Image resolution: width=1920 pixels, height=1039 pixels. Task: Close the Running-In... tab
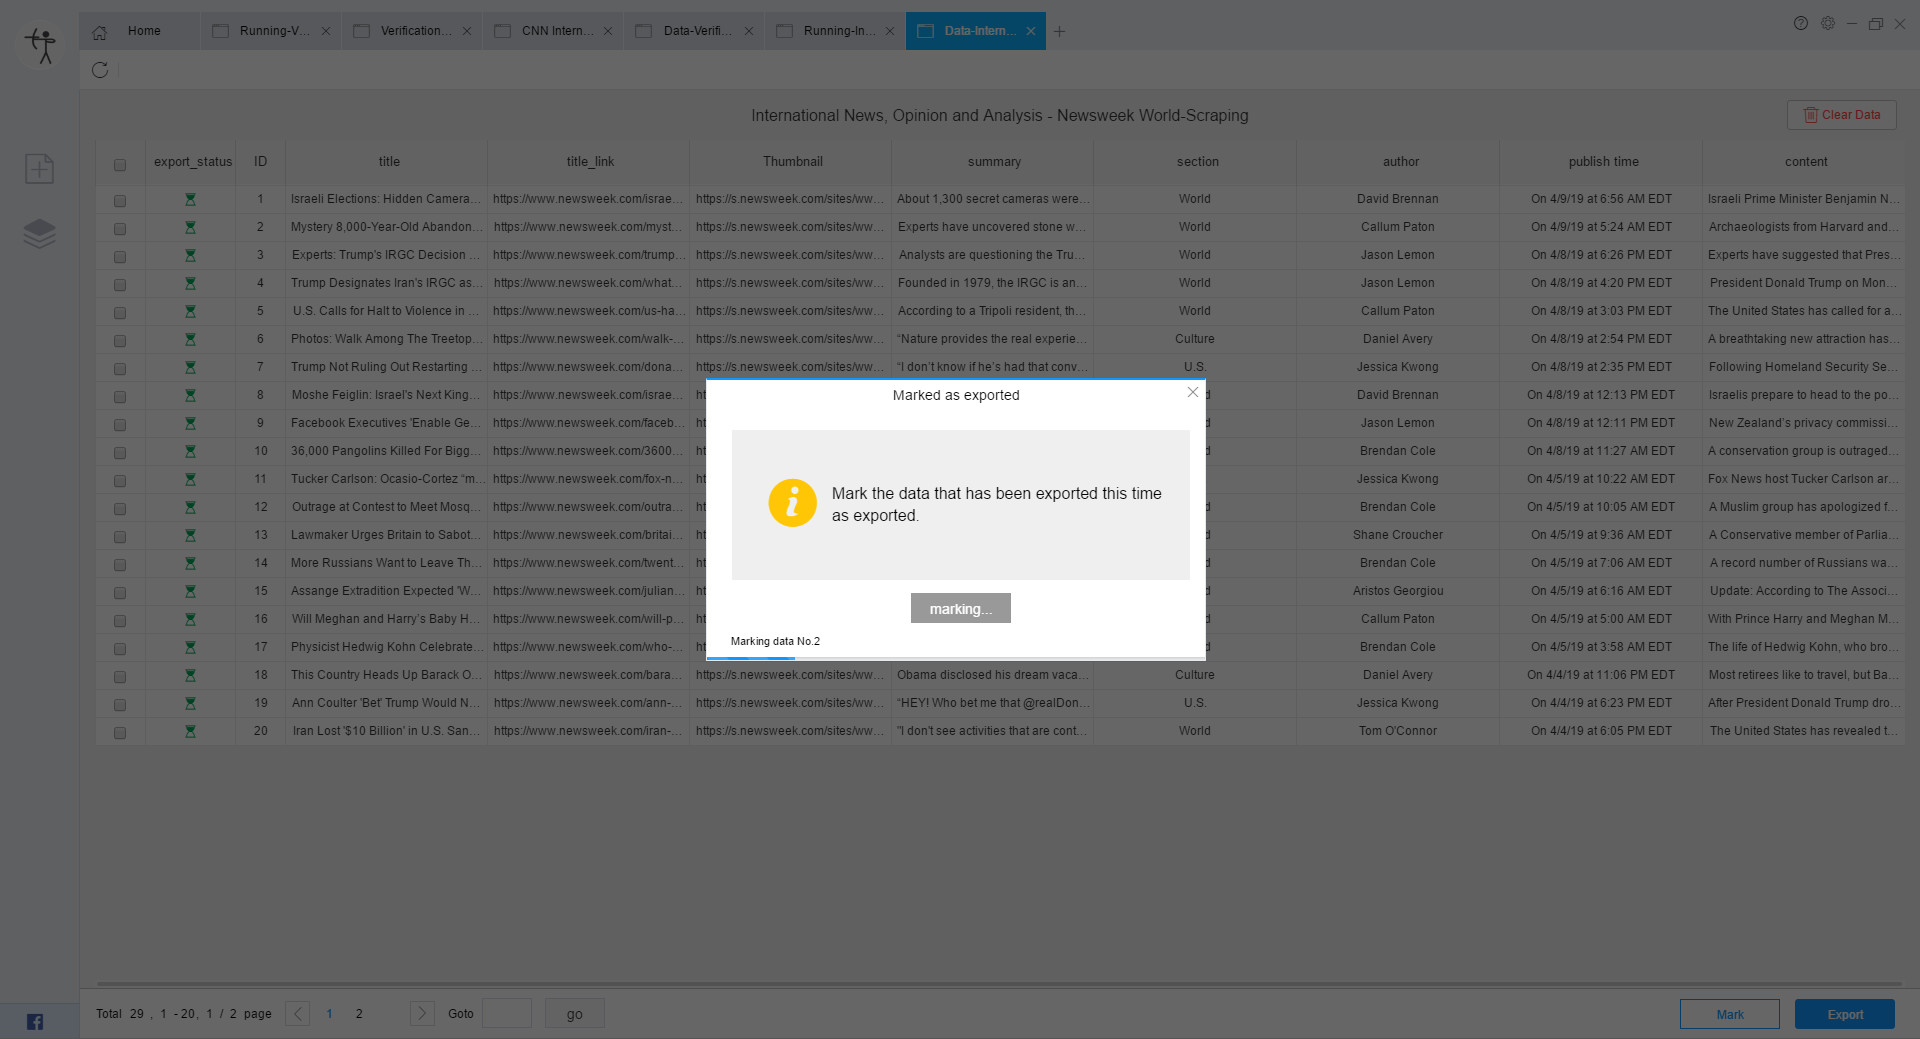[890, 31]
